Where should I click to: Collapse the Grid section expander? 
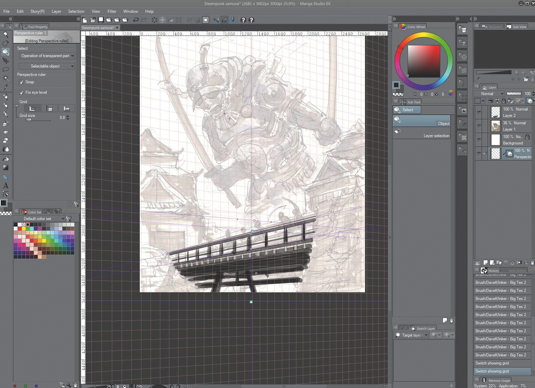point(17,106)
